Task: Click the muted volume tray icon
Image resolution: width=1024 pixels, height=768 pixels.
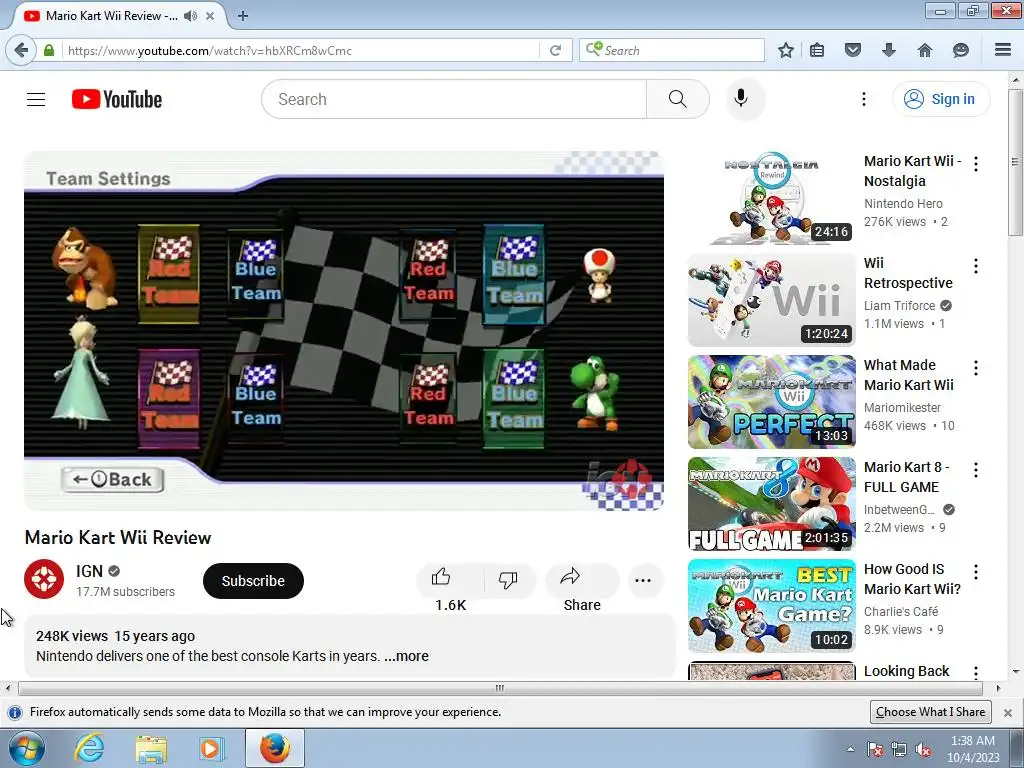Action: coord(923,750)
